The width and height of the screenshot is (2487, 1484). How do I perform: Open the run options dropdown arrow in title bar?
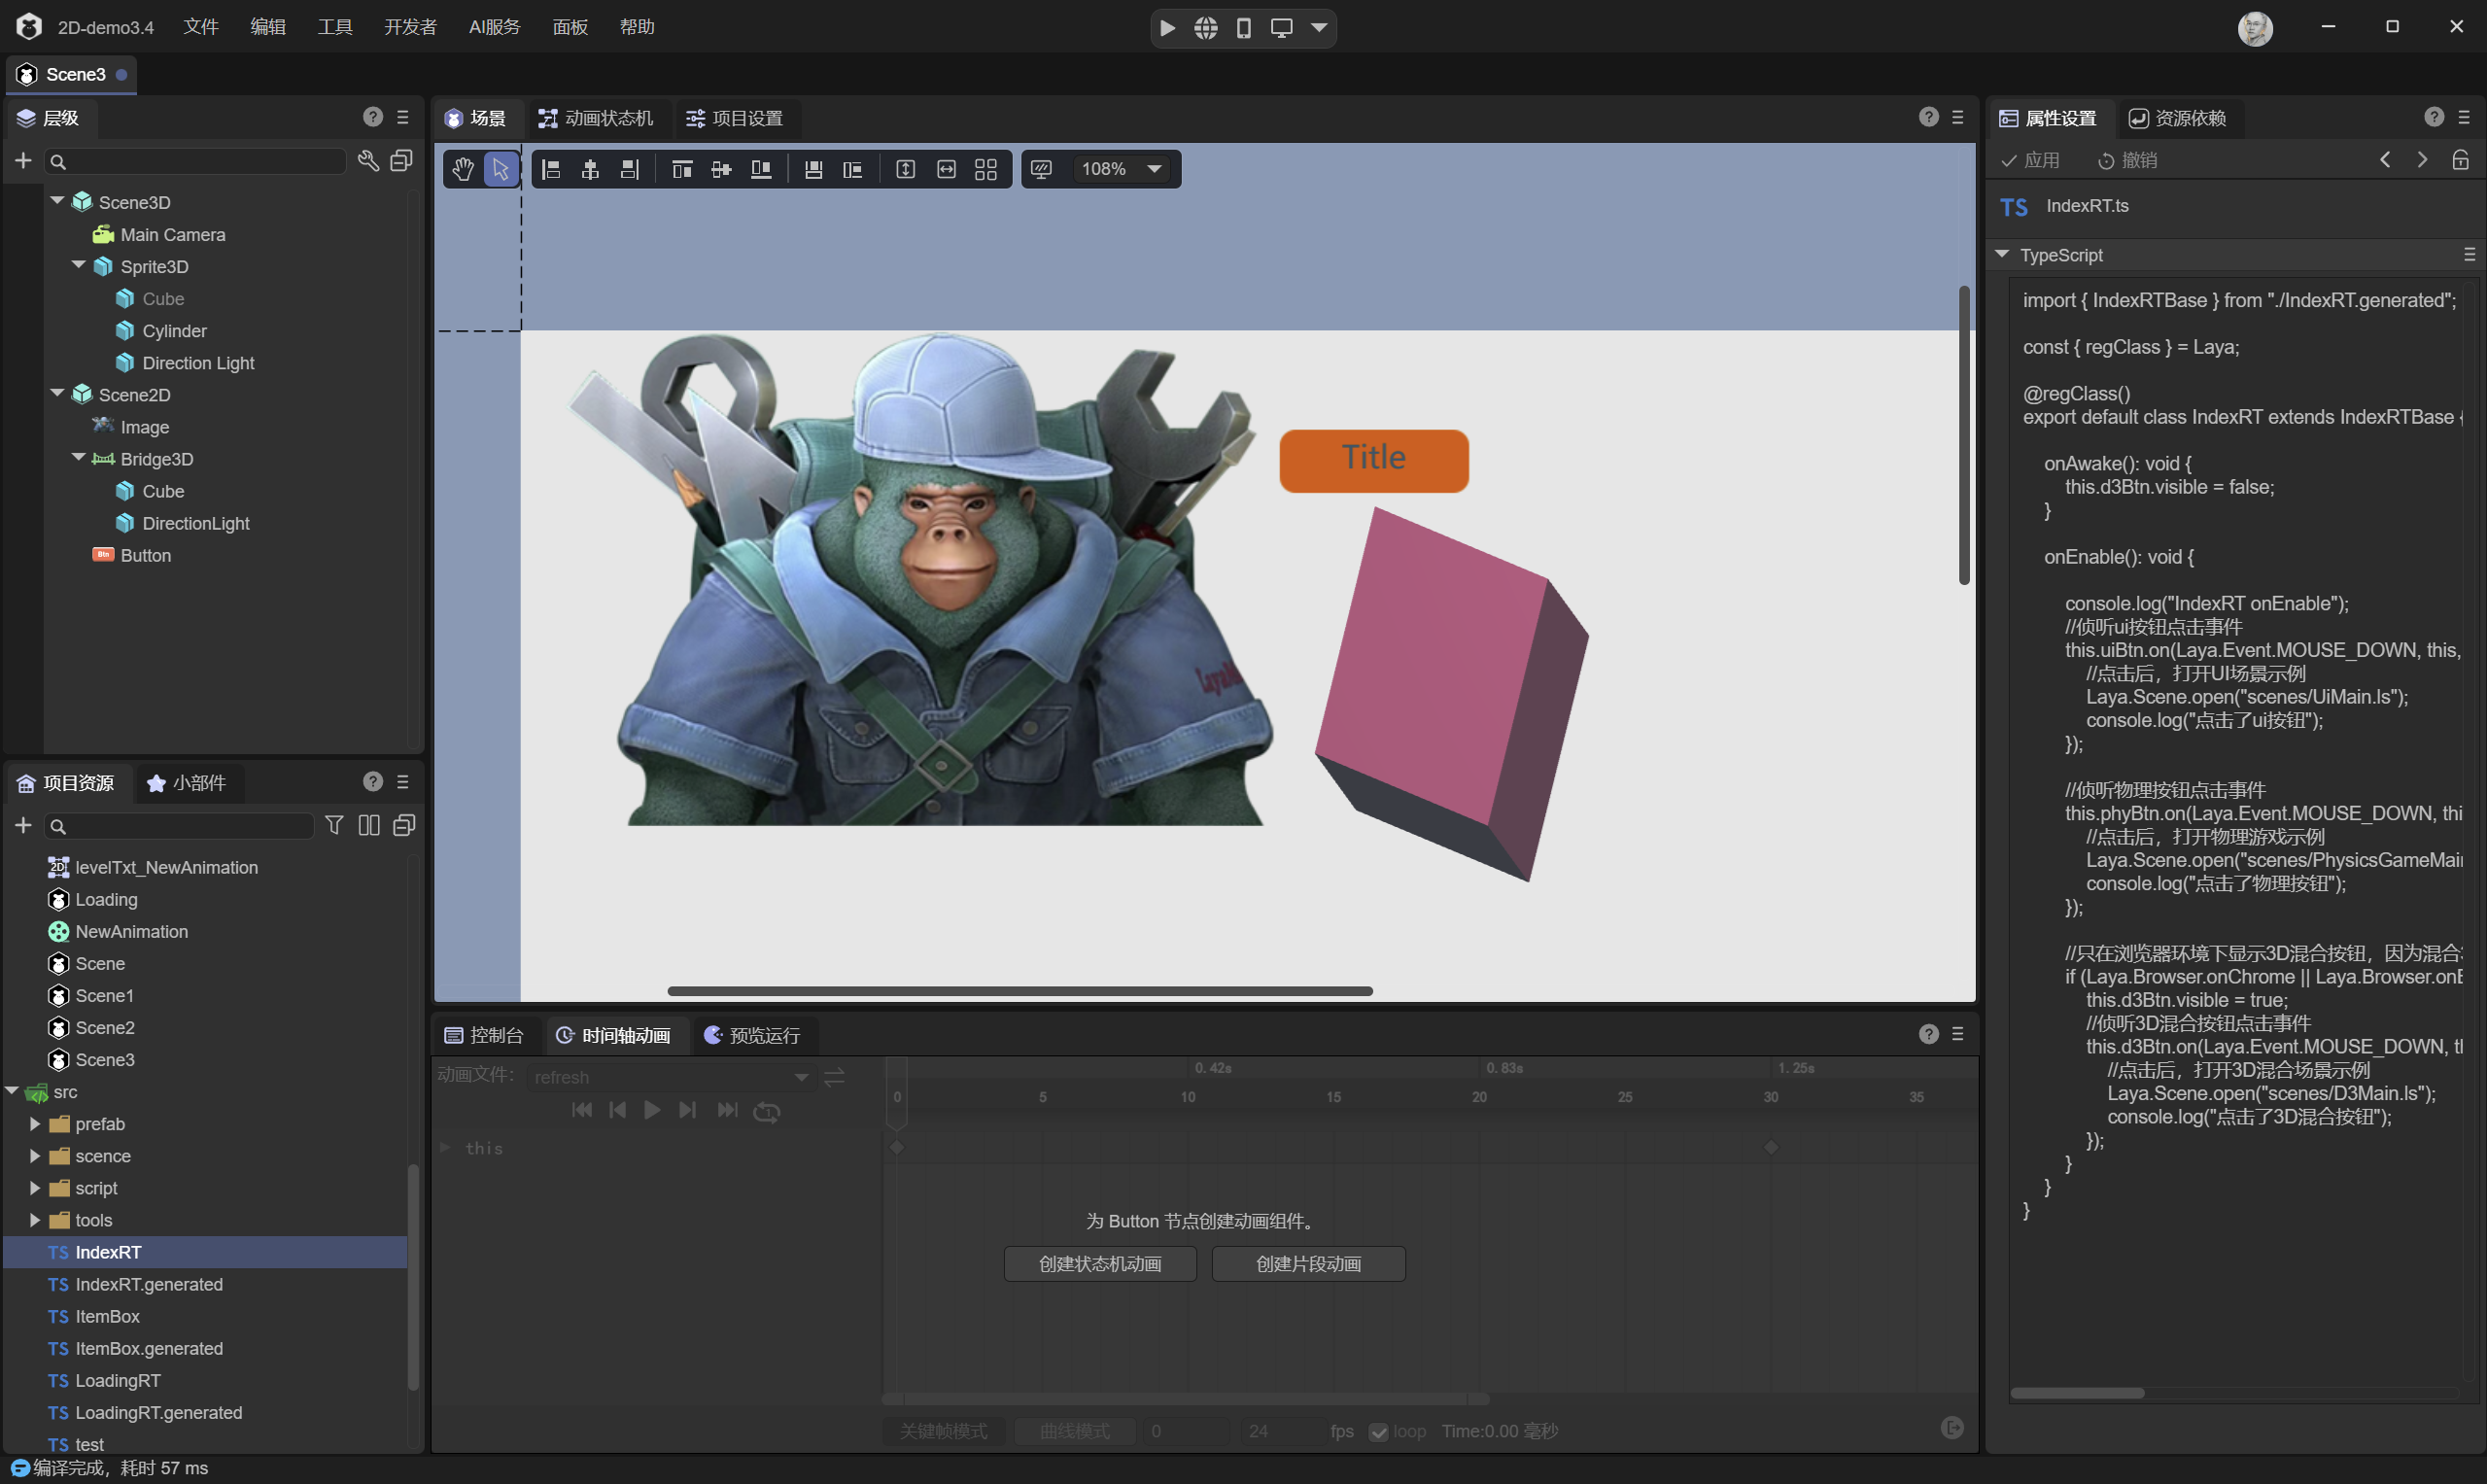pos(1319,28)
